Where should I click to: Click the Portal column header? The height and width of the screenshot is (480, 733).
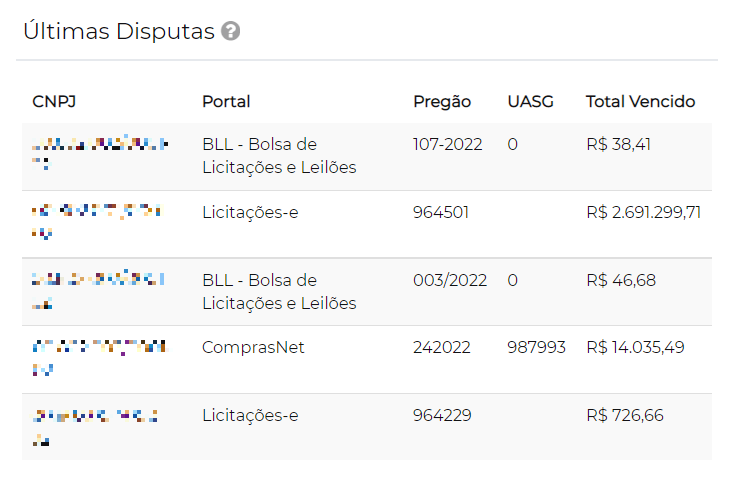click(226, 102)
